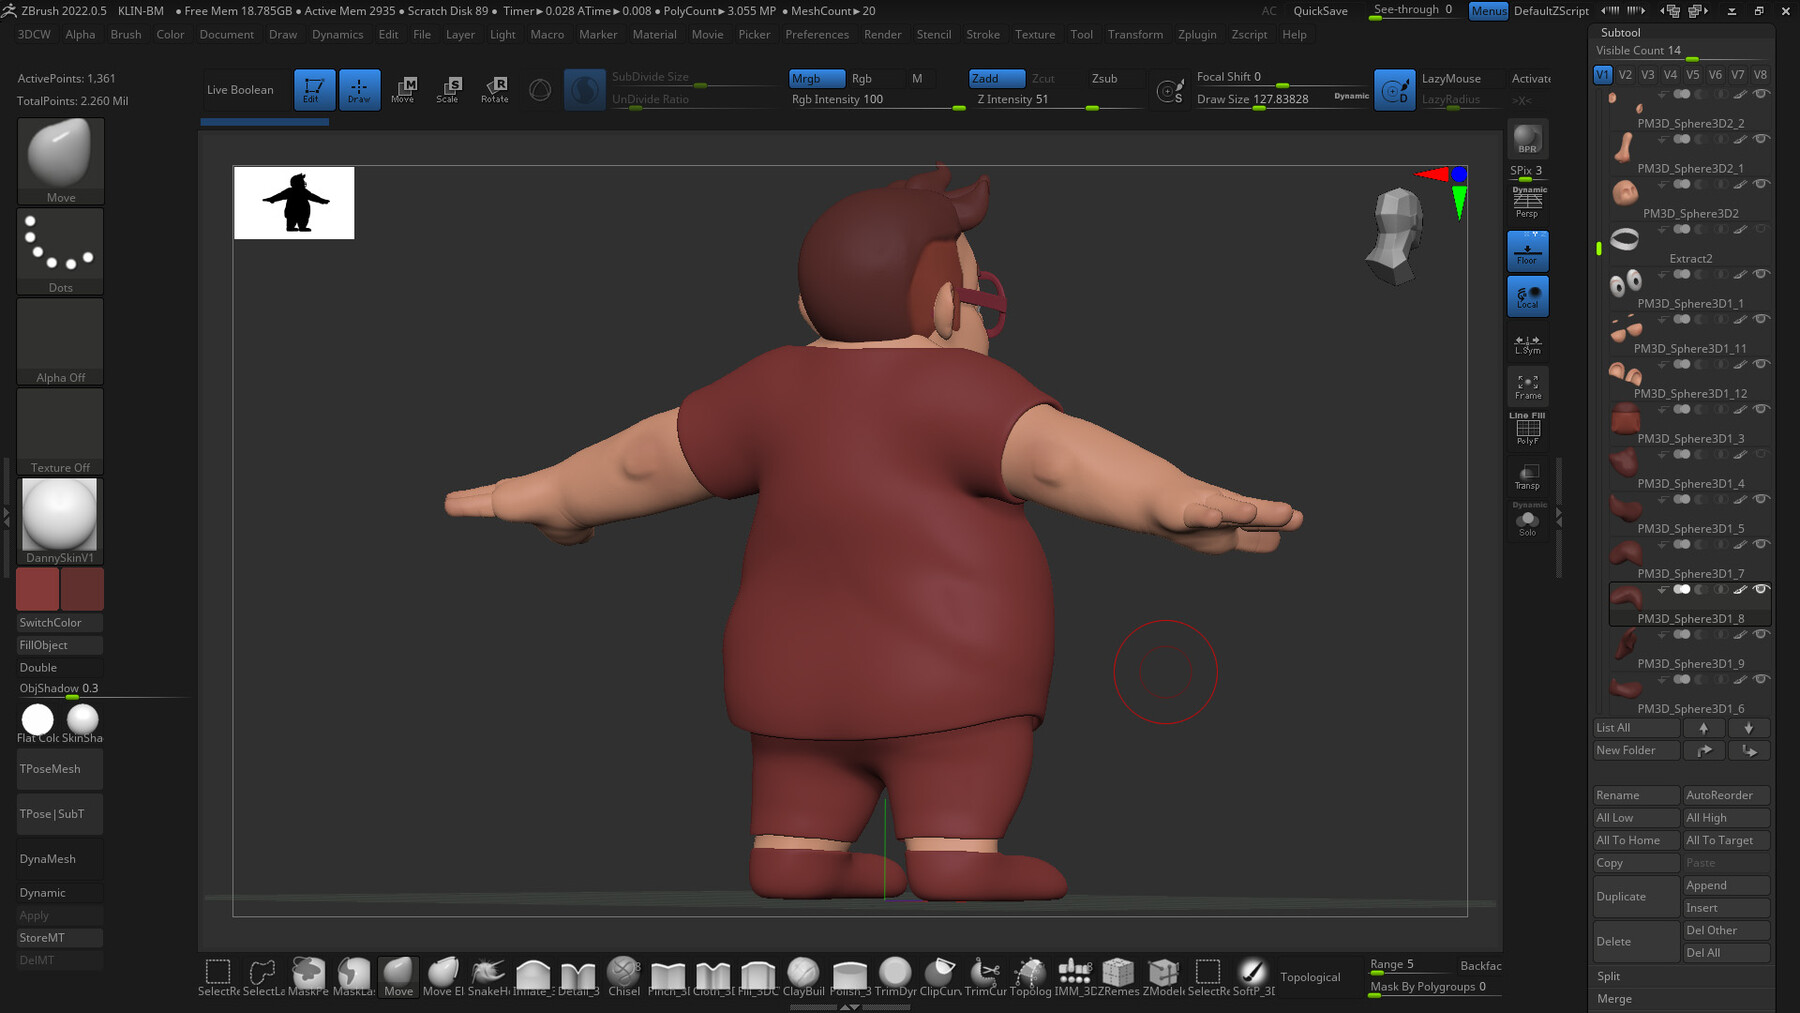The height and width of the screenshot is (1013, 1800).
Task: Open the Alpha Off selection popup
Action: pos(61,341)
